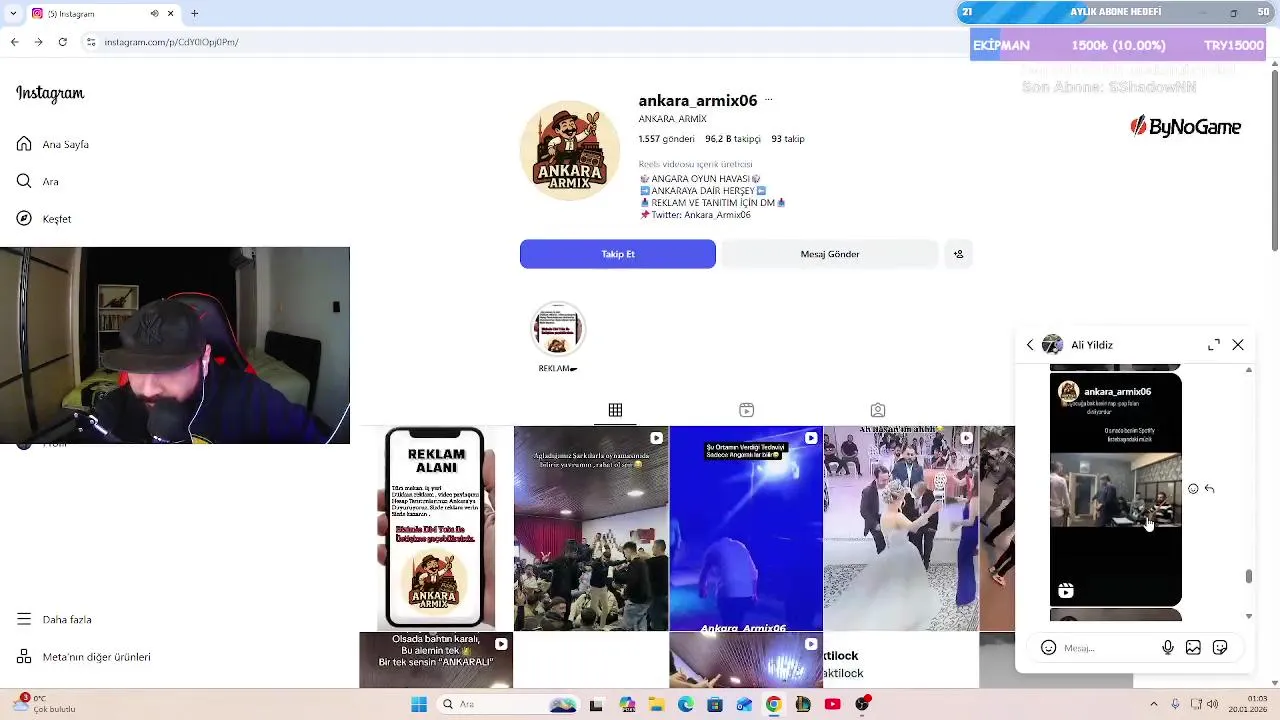Open the wedding couple reel thumbnail
The image size is (1280, 720).
[x=901, y=528]
